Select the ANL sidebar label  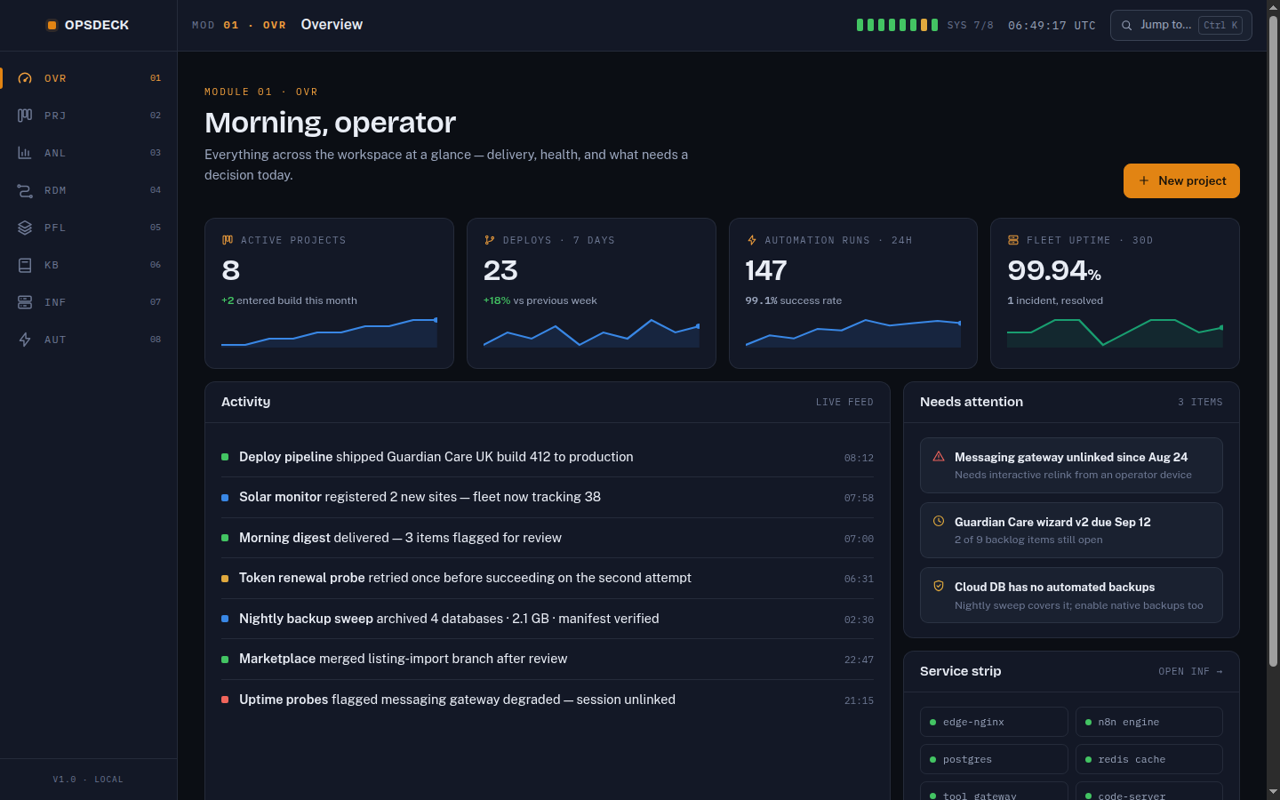point(55,153)
